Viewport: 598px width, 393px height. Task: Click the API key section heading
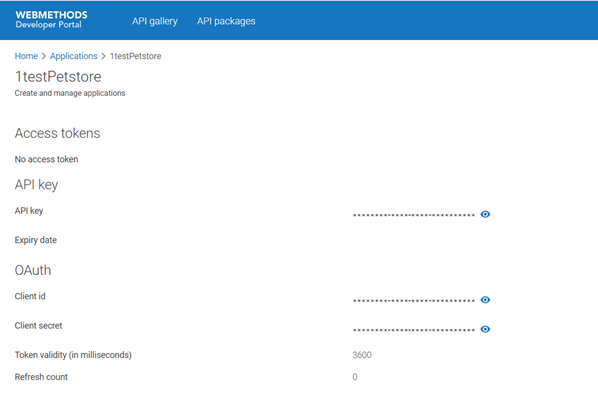[36, 185]
